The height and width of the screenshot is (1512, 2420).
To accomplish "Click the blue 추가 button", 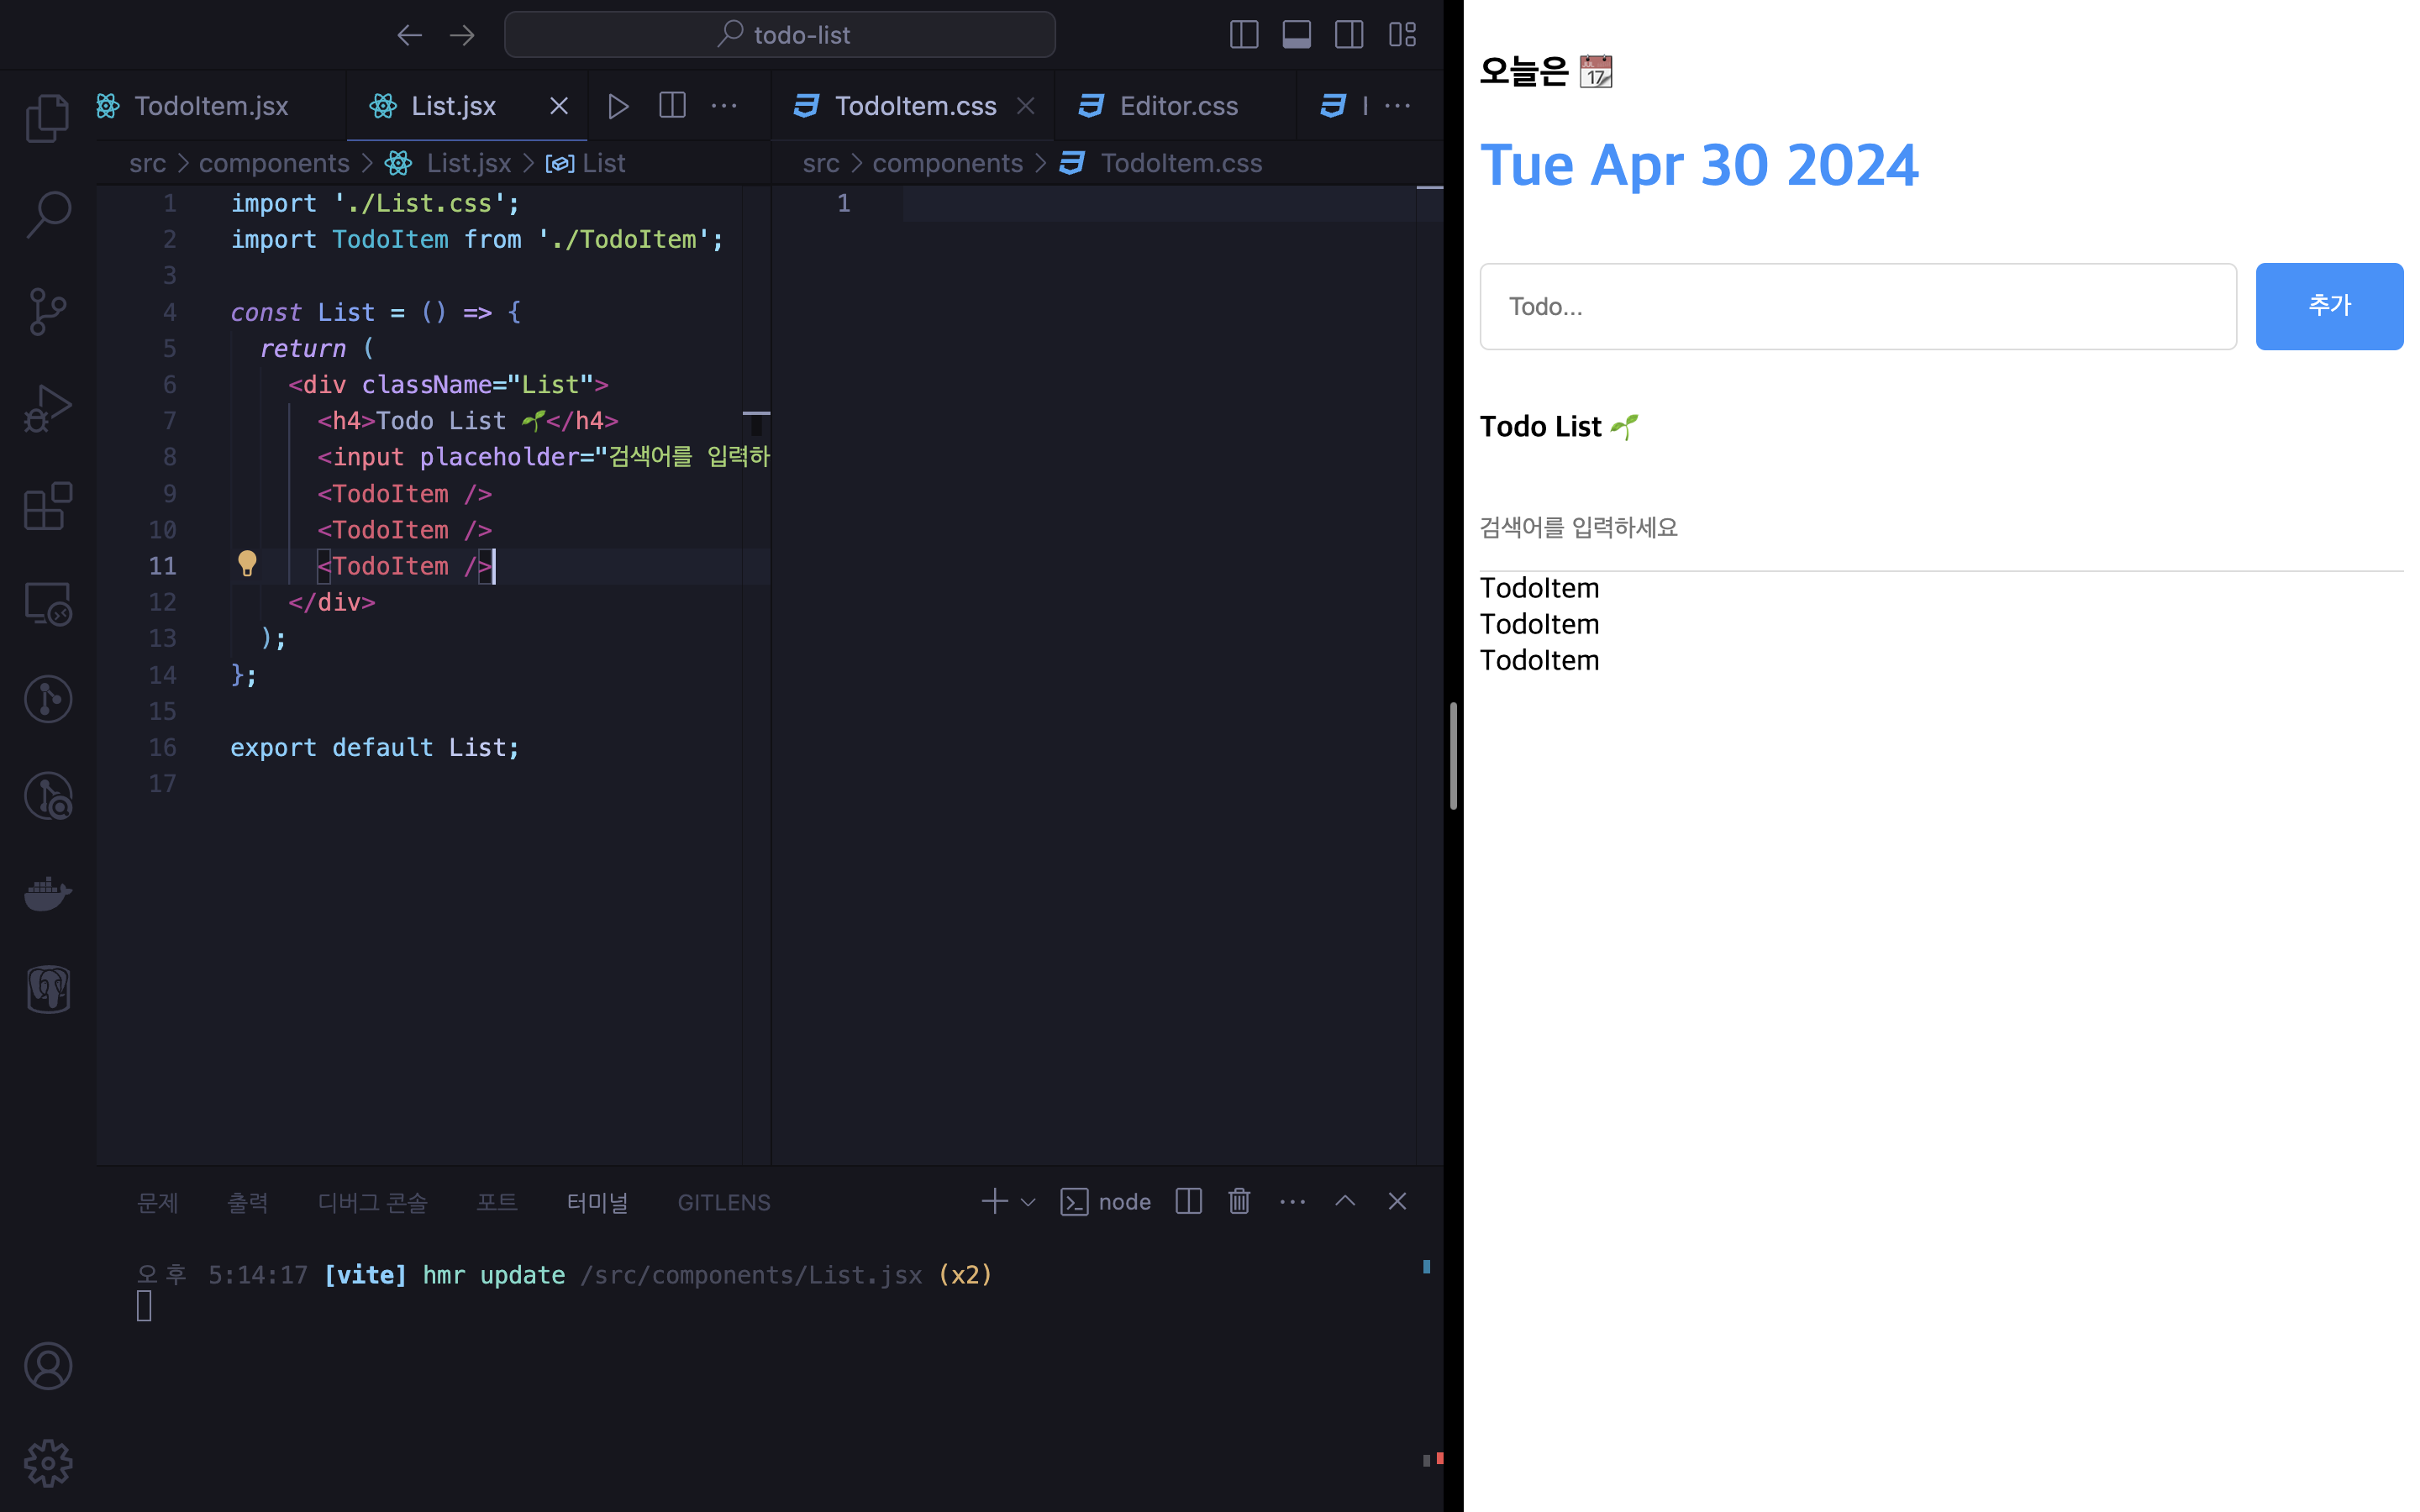I will pyautogui.click(x=2328, y=306).
